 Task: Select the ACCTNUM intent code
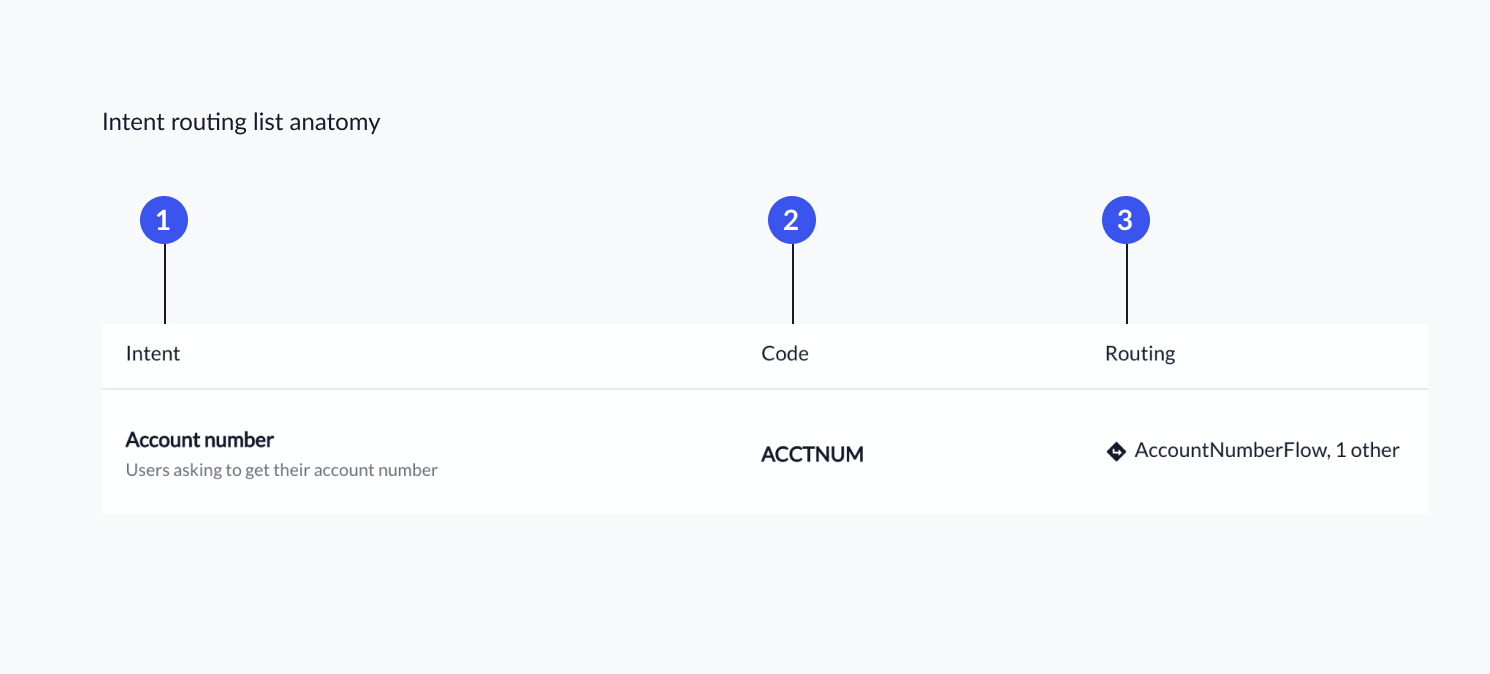812,455
